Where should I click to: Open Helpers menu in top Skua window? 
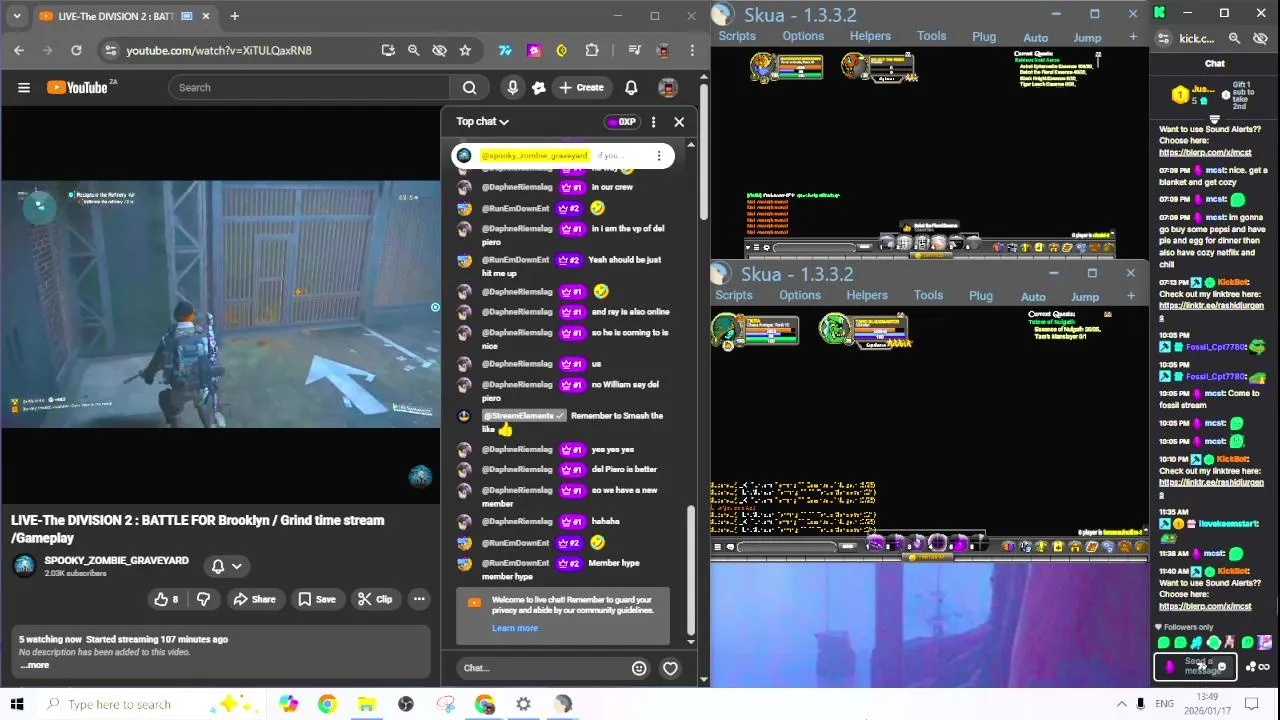(870, 36)
